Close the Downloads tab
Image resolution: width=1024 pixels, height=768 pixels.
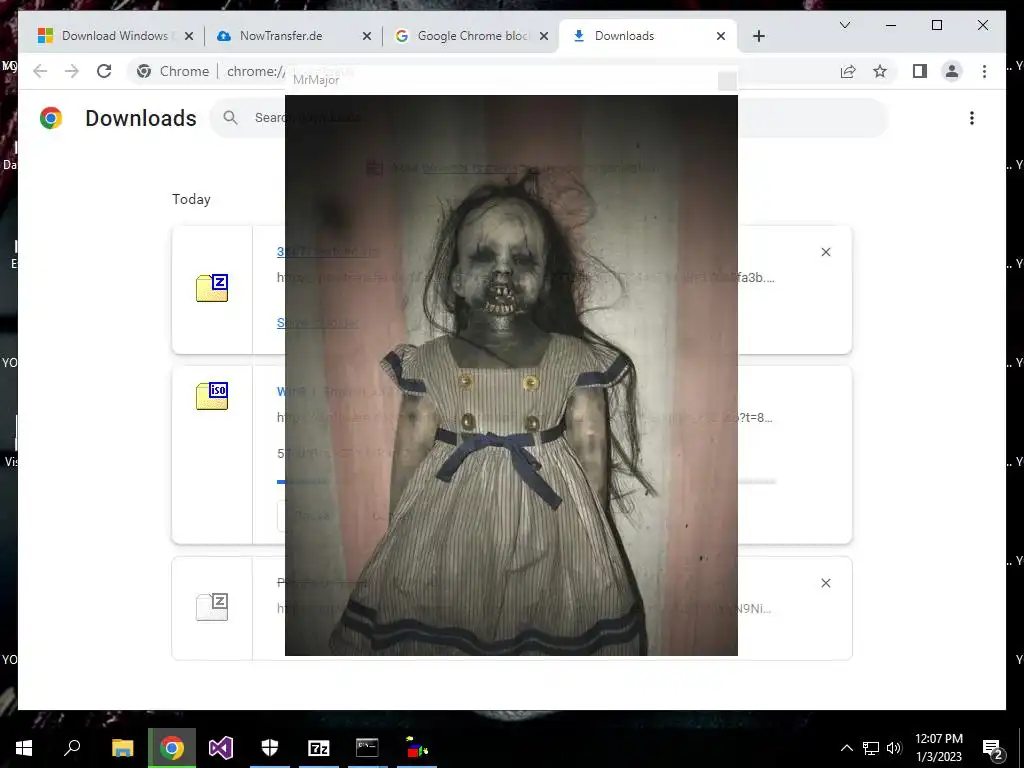point(720,36)
